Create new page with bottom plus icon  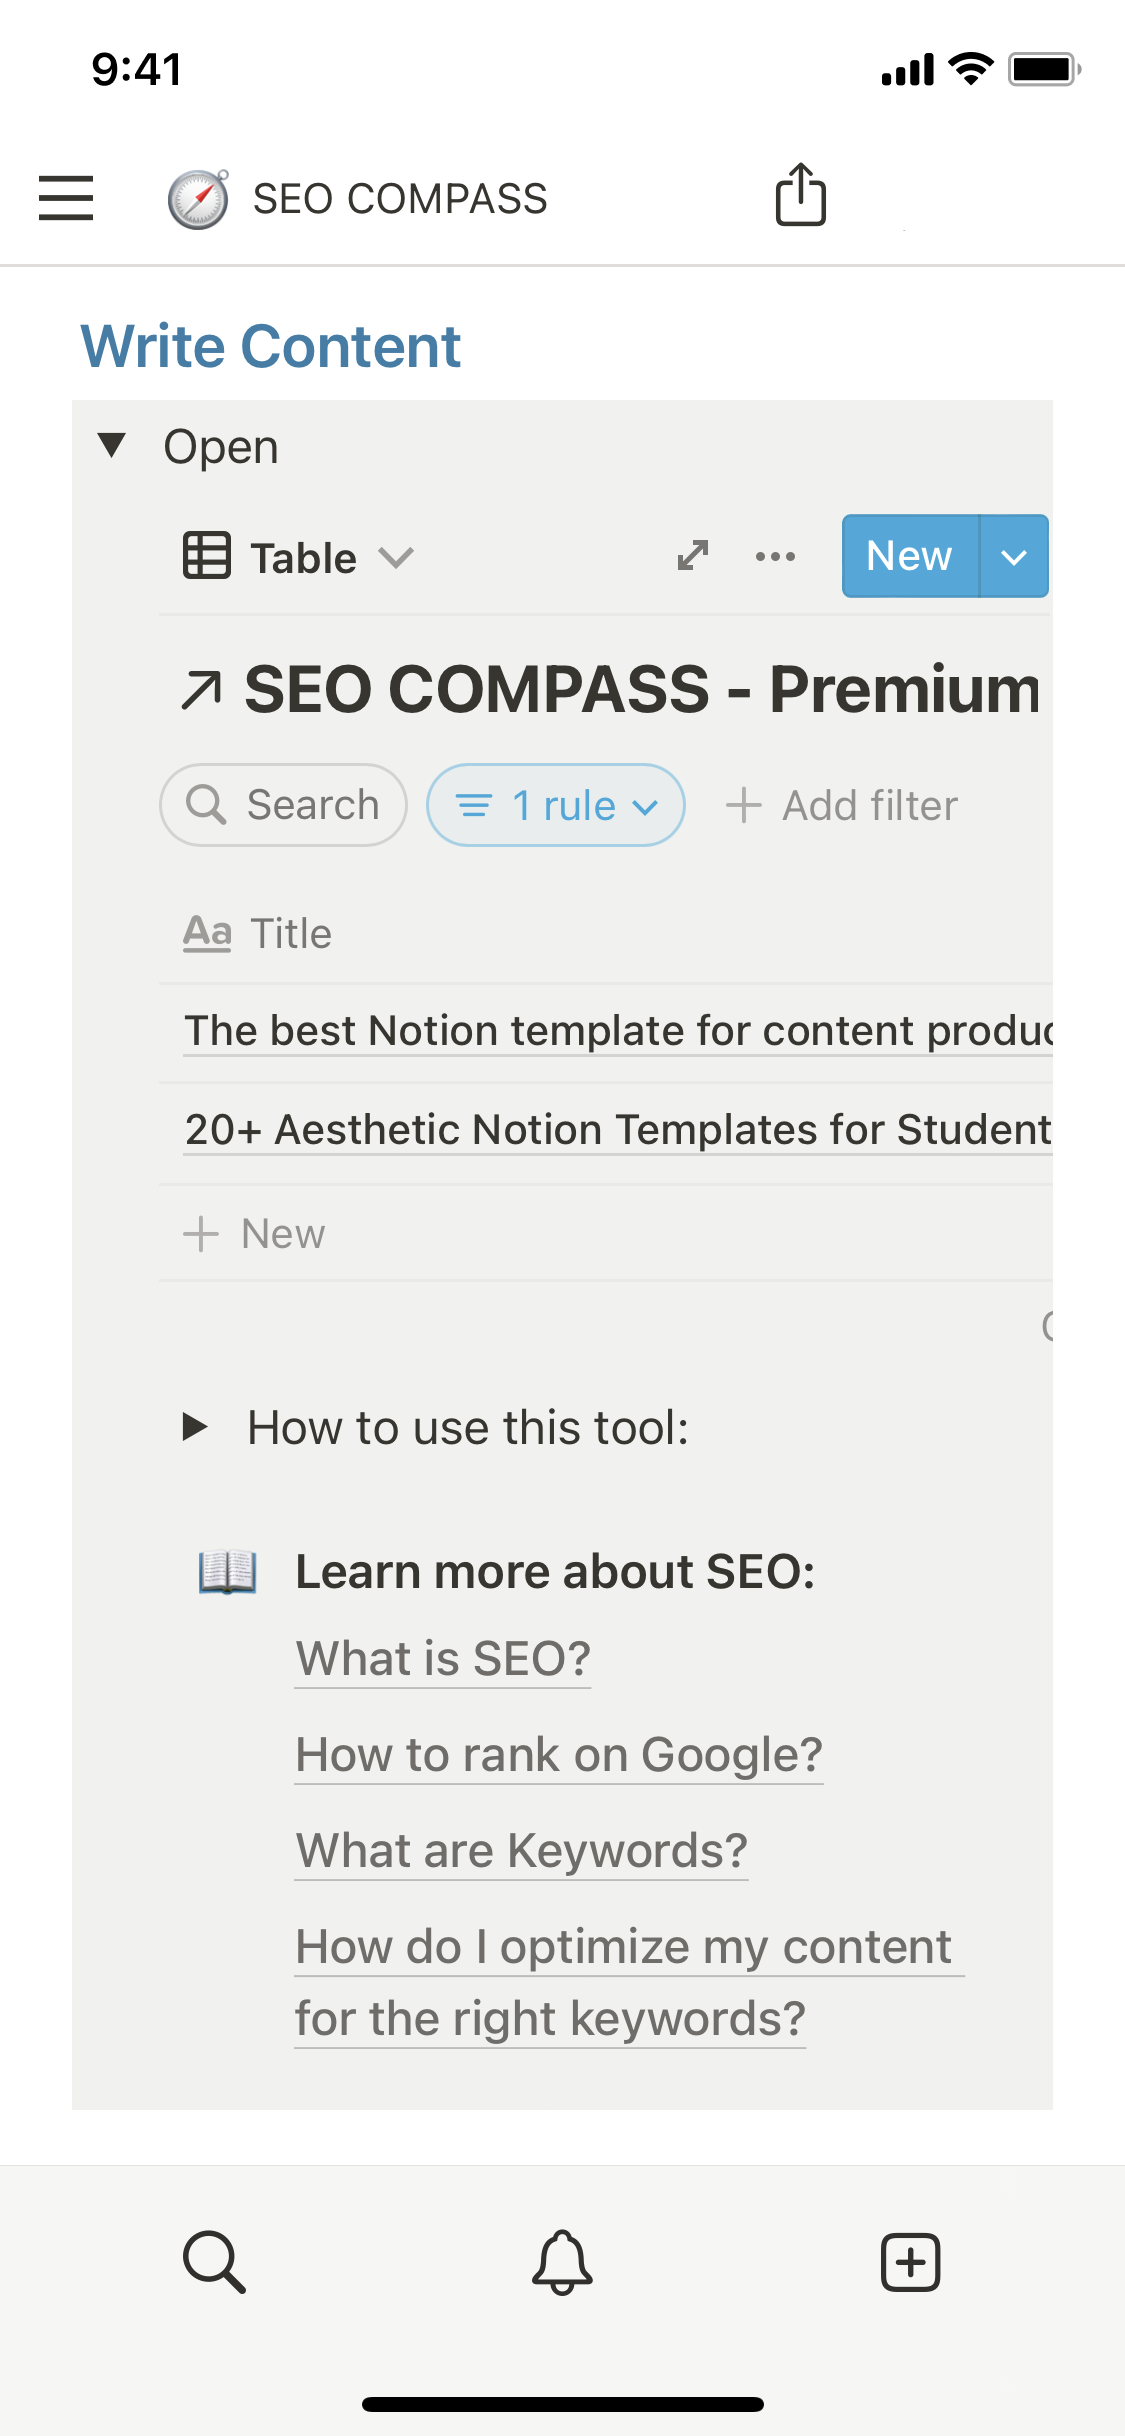pyautogui.click(x=910, y=2261)
